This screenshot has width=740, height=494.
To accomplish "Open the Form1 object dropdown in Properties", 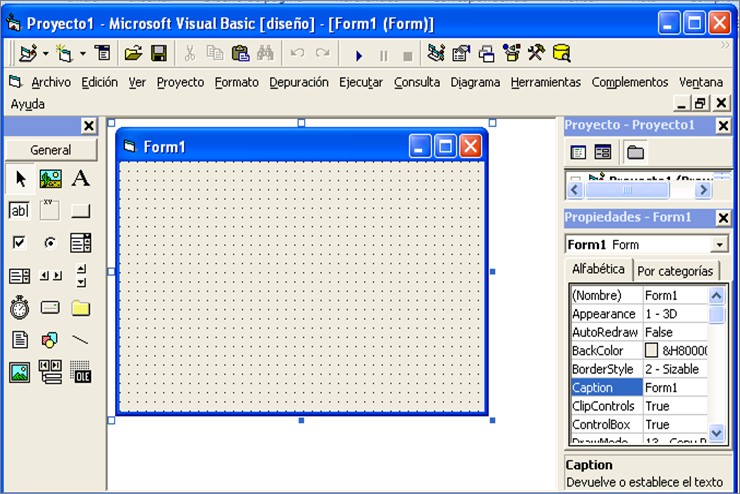I will 719,244.
